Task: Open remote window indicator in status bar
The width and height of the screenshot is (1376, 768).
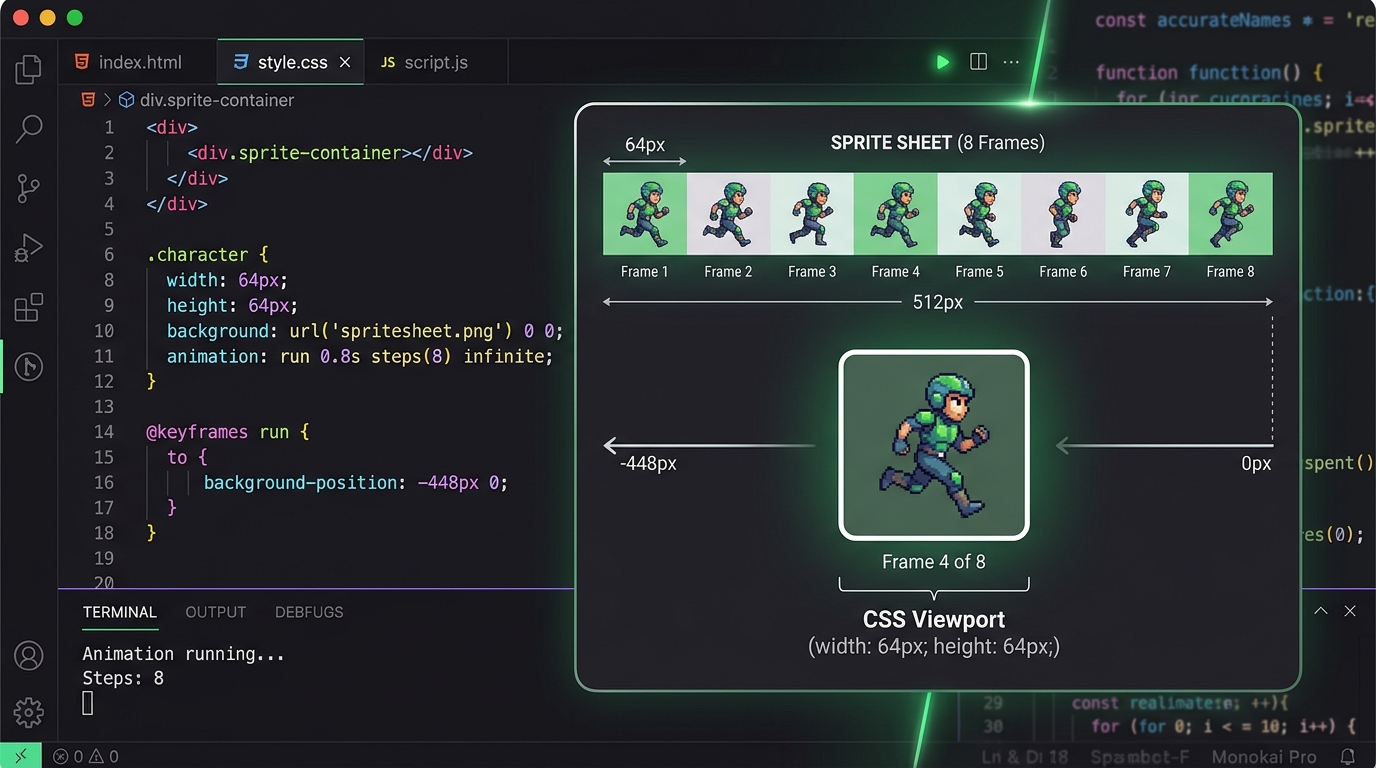Action: click(21, 756)
